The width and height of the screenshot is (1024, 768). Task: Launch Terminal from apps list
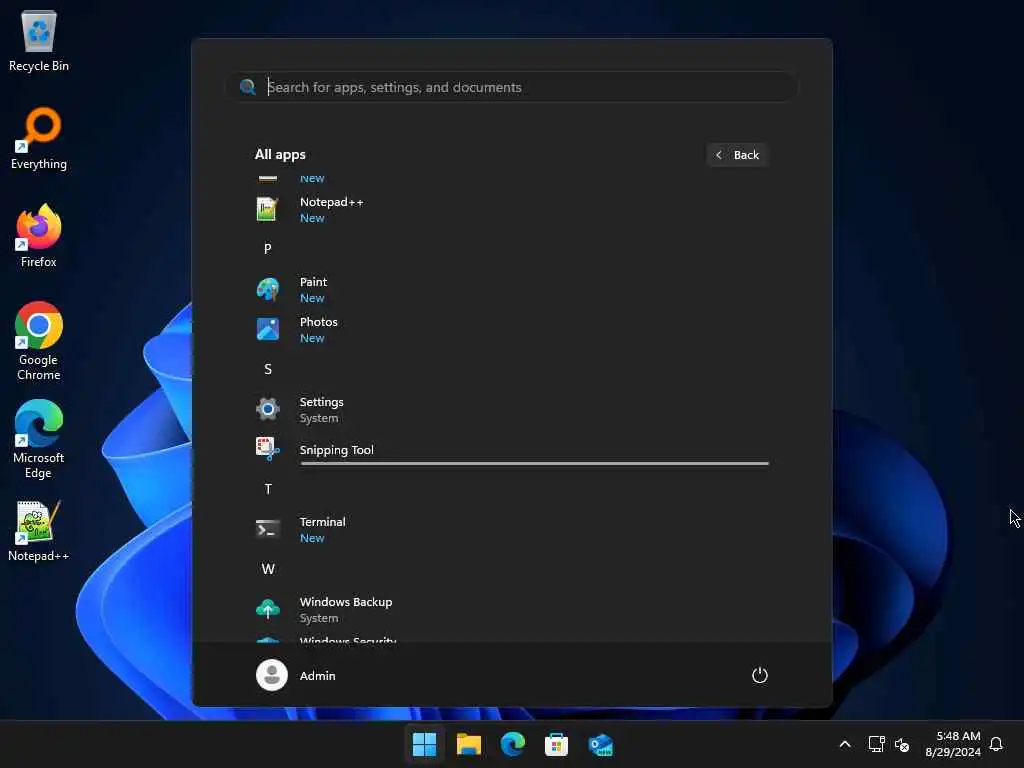tap(323, 522)
